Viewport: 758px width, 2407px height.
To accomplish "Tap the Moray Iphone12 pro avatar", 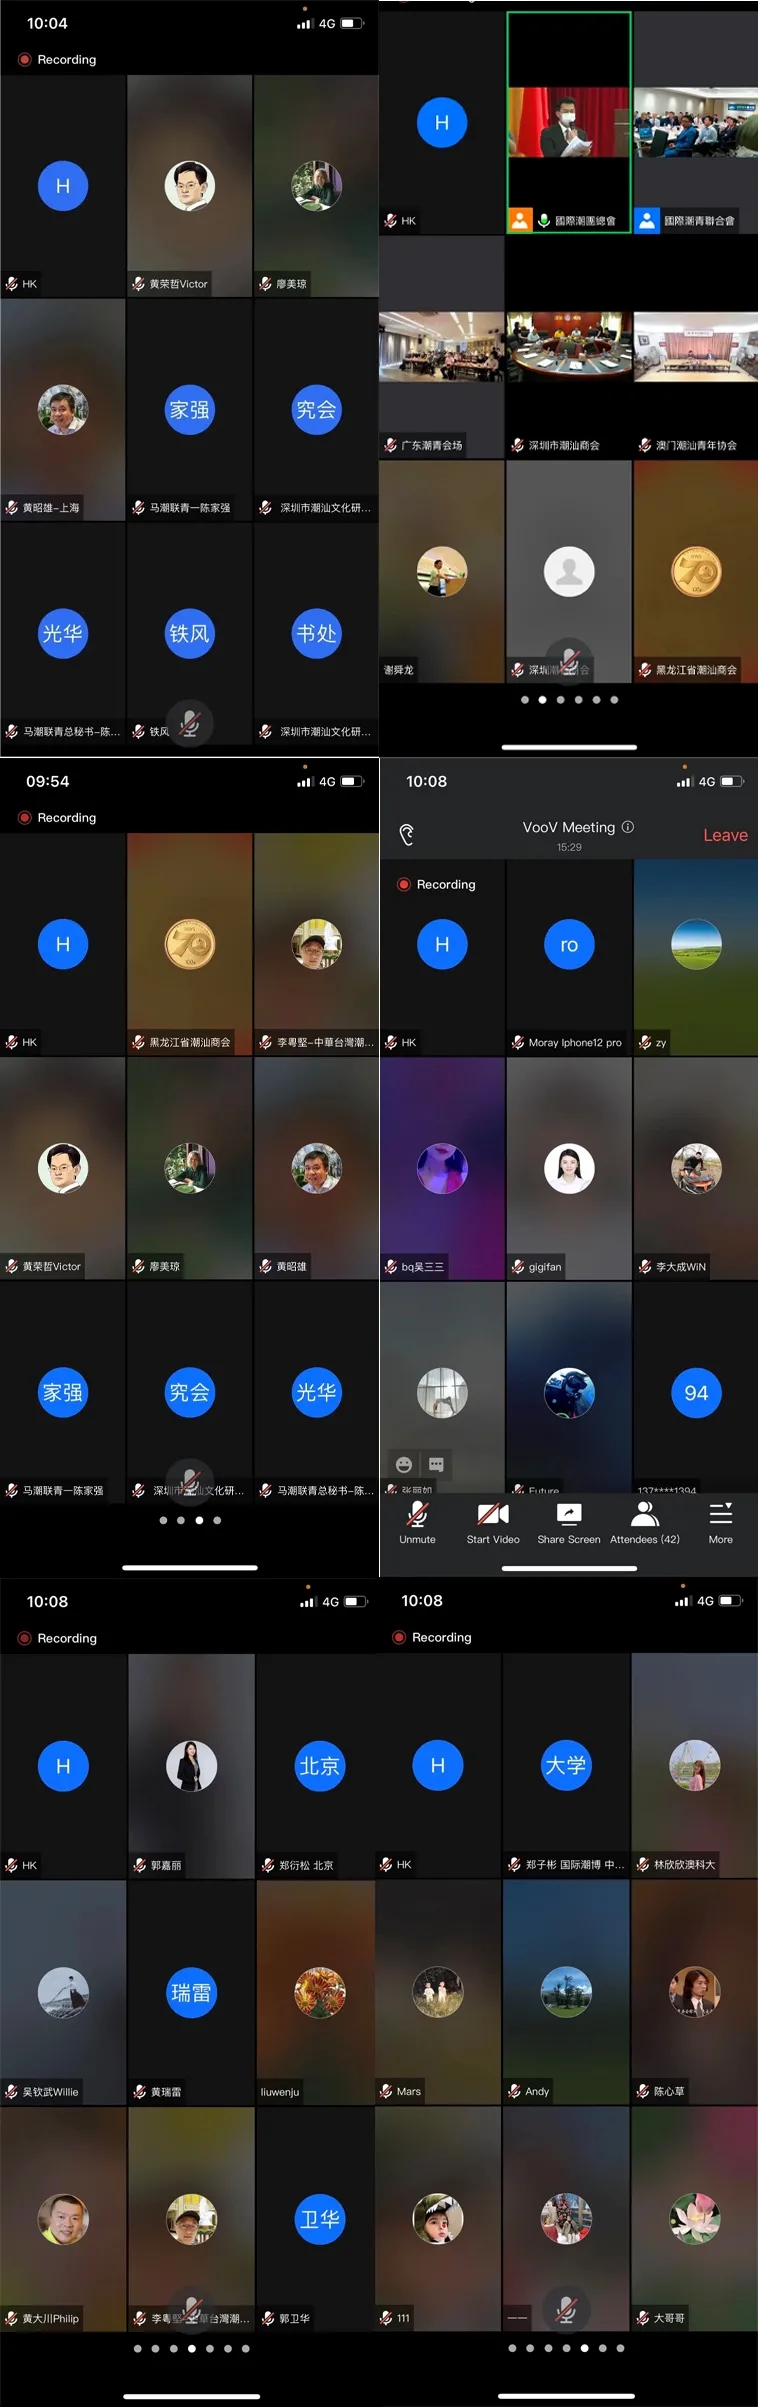I will point(569,945).
